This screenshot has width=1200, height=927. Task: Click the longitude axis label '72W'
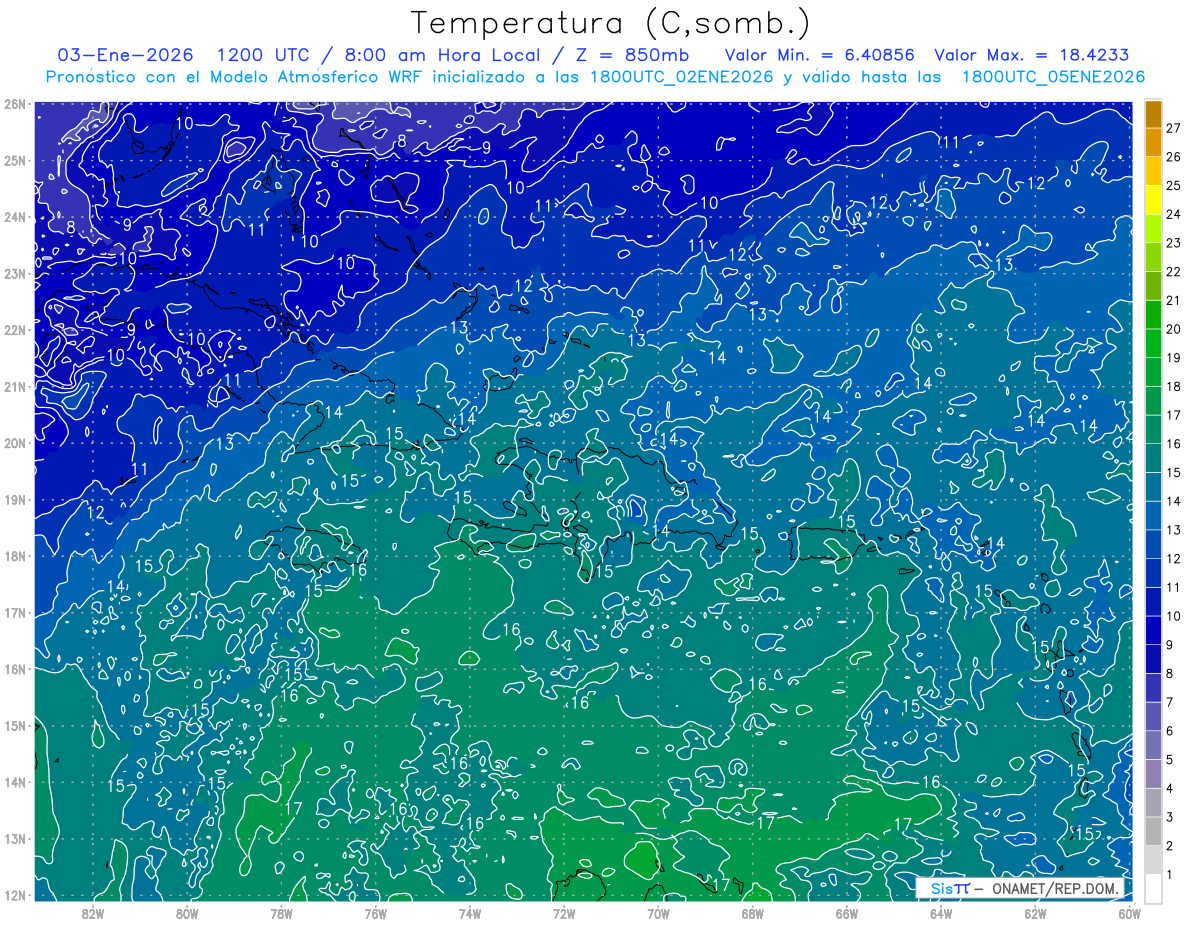564,913
